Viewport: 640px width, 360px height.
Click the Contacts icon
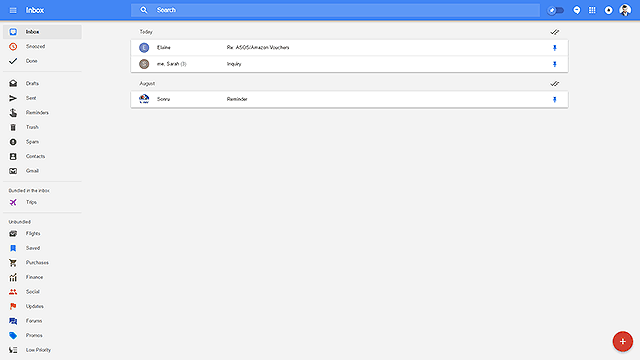pos(13,156)
